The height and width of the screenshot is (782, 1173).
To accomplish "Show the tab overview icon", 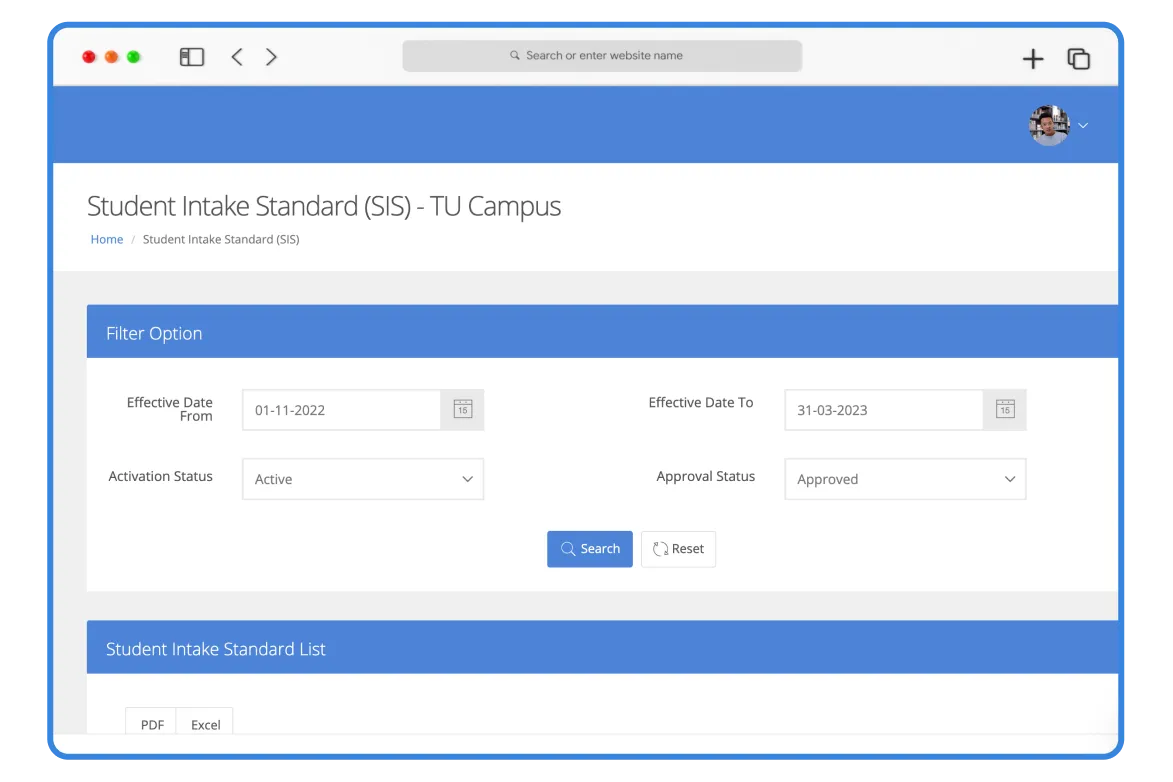I will pos(1078,58).
